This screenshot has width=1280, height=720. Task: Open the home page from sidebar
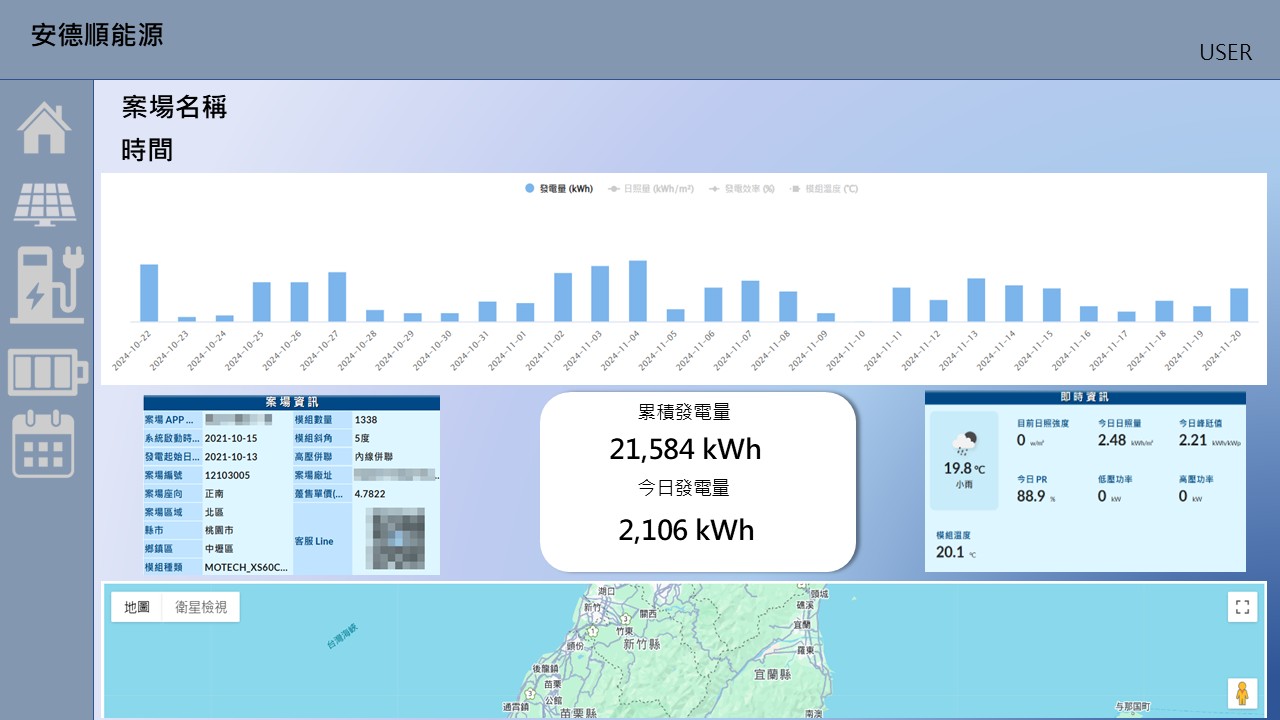[44, 128]
